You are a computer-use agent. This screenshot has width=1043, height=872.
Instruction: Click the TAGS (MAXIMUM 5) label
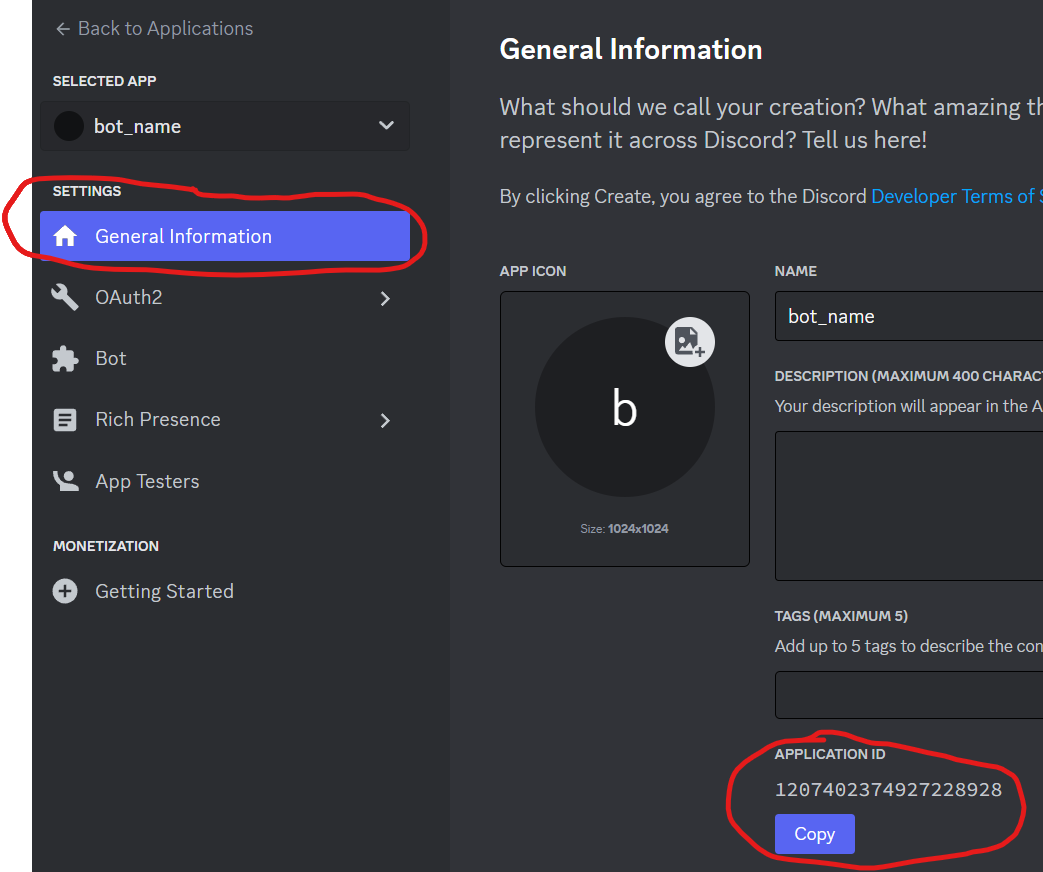pyautogui.click(x=841, y=616)
